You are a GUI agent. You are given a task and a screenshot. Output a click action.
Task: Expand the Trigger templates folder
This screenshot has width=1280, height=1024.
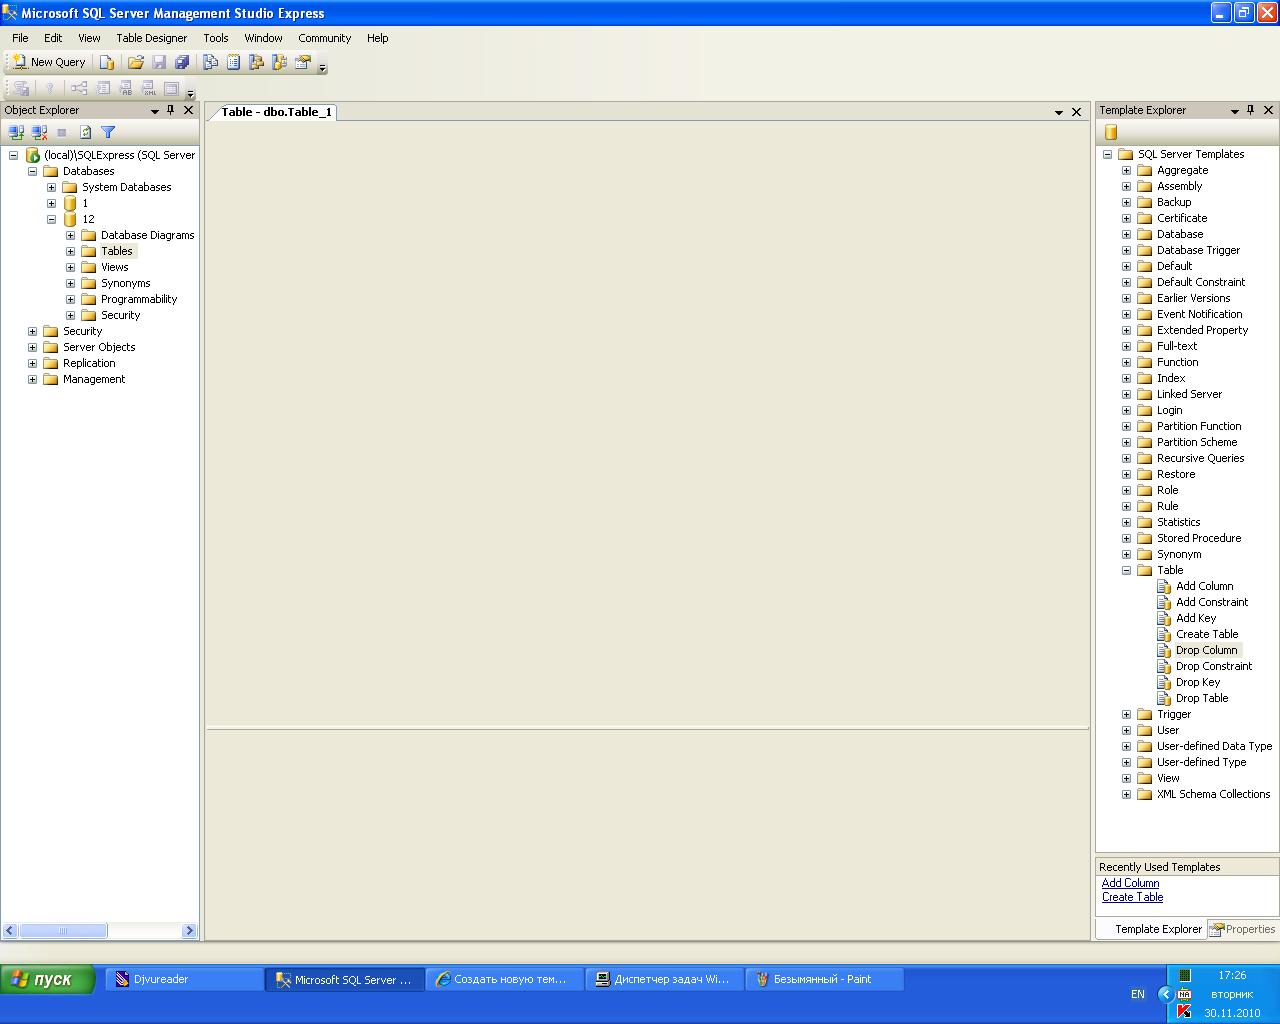click(1126, 714)
